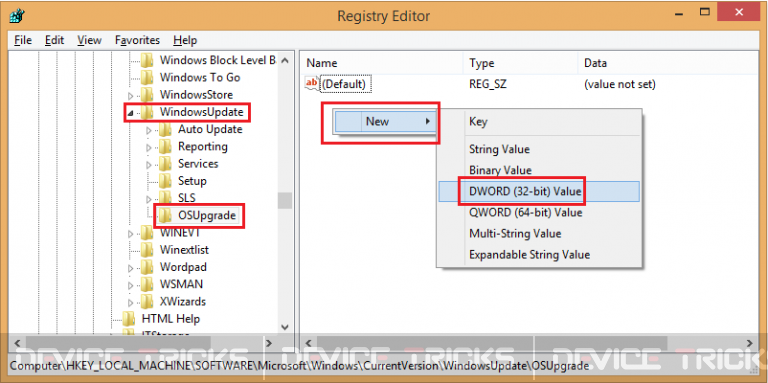Expand the XWizards key
The width and height of the screenshot is (768, 383).
pos(130,302)
